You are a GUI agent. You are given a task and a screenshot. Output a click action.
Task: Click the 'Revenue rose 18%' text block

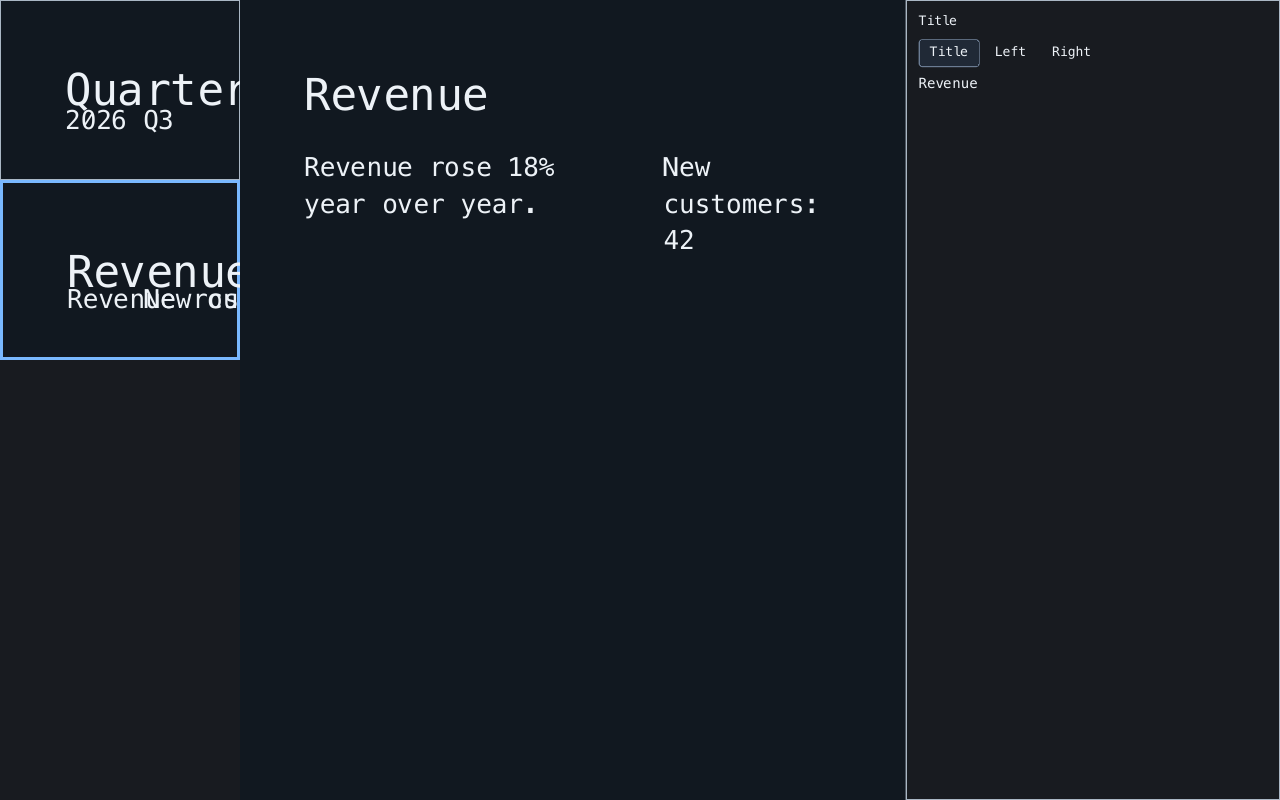[430, 186]
